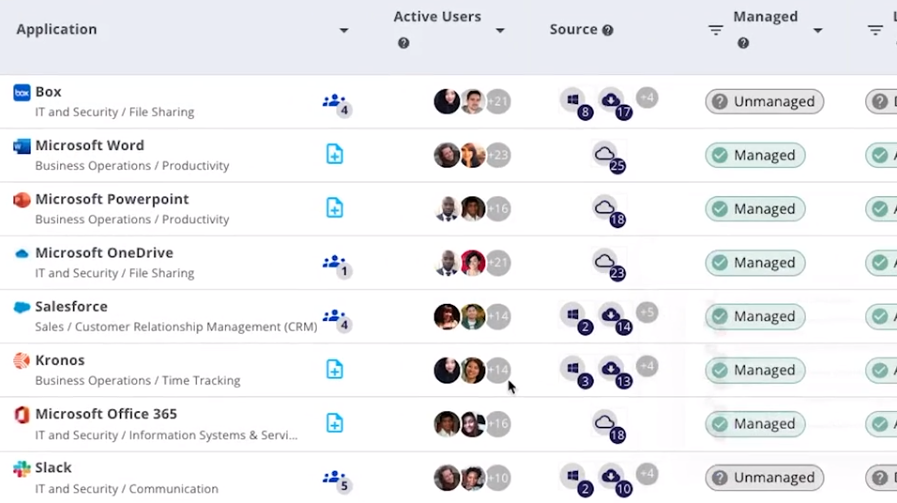This screenshot has height=503, width=897.
Task: Click the Managed badge for Kronos
Action: tap(755, 370)
